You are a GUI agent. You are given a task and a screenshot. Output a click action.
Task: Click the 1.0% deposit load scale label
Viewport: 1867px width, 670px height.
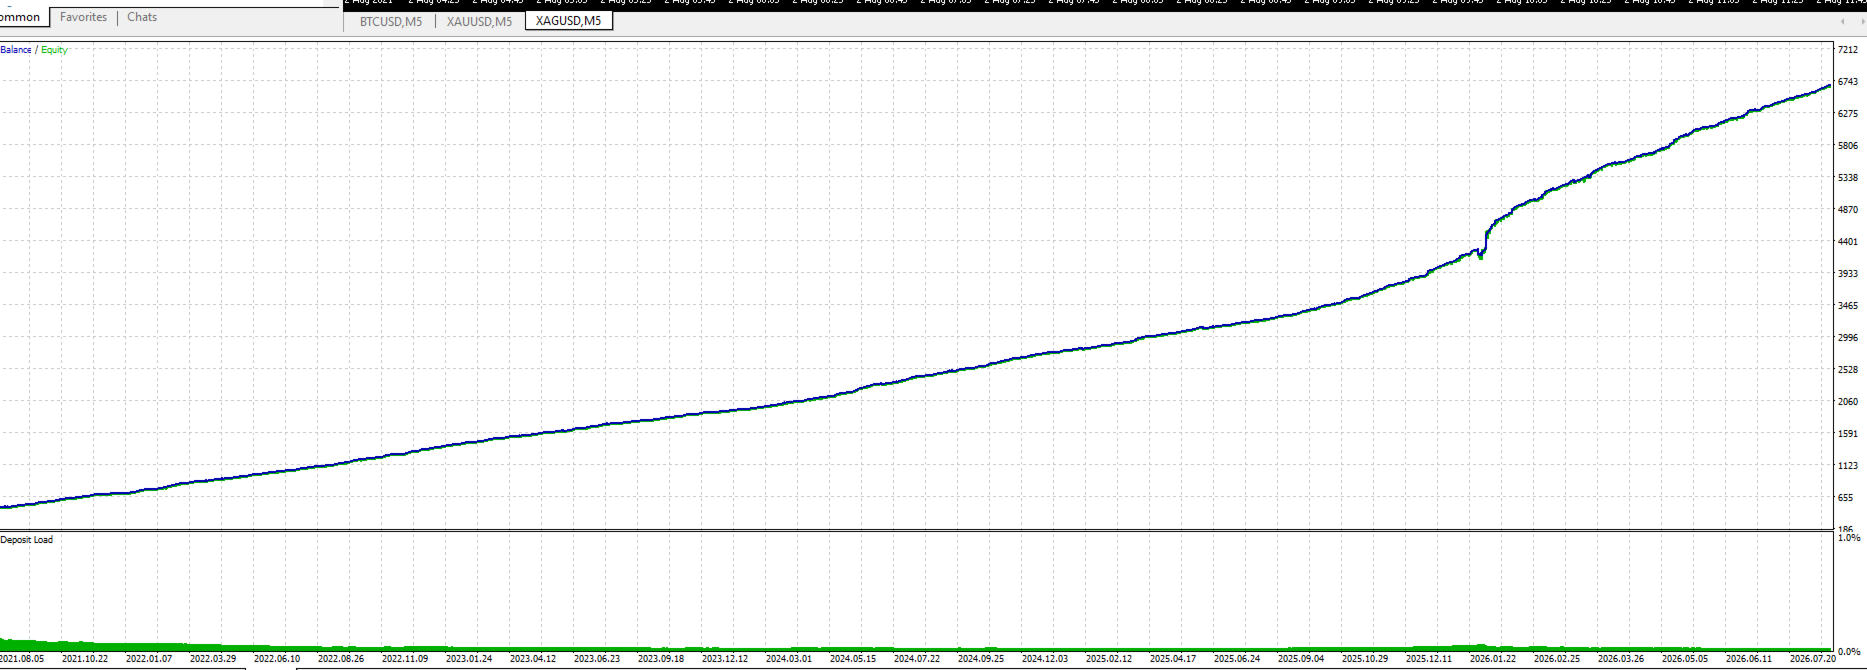click(1849, 538)
